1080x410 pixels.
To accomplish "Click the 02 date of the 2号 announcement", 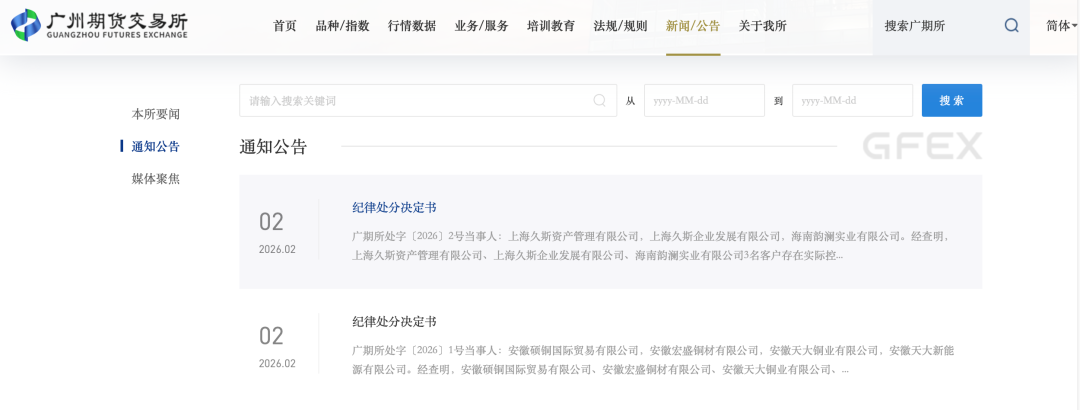I will (x=271, y=222).
